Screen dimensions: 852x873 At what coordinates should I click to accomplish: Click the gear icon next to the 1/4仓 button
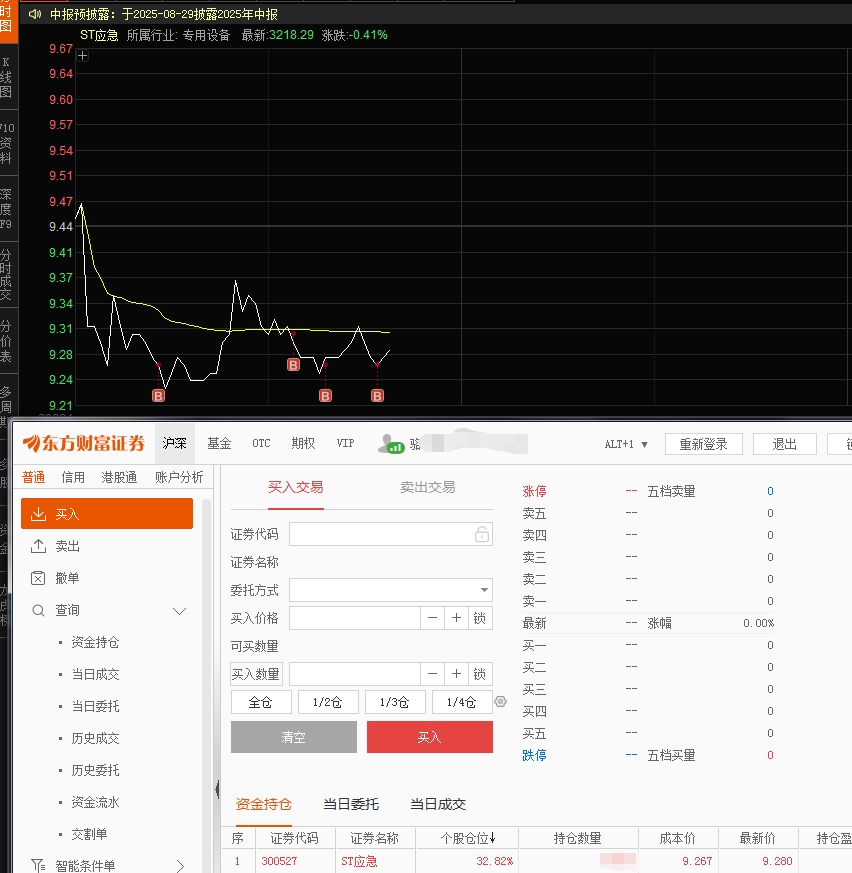[501, 702]
